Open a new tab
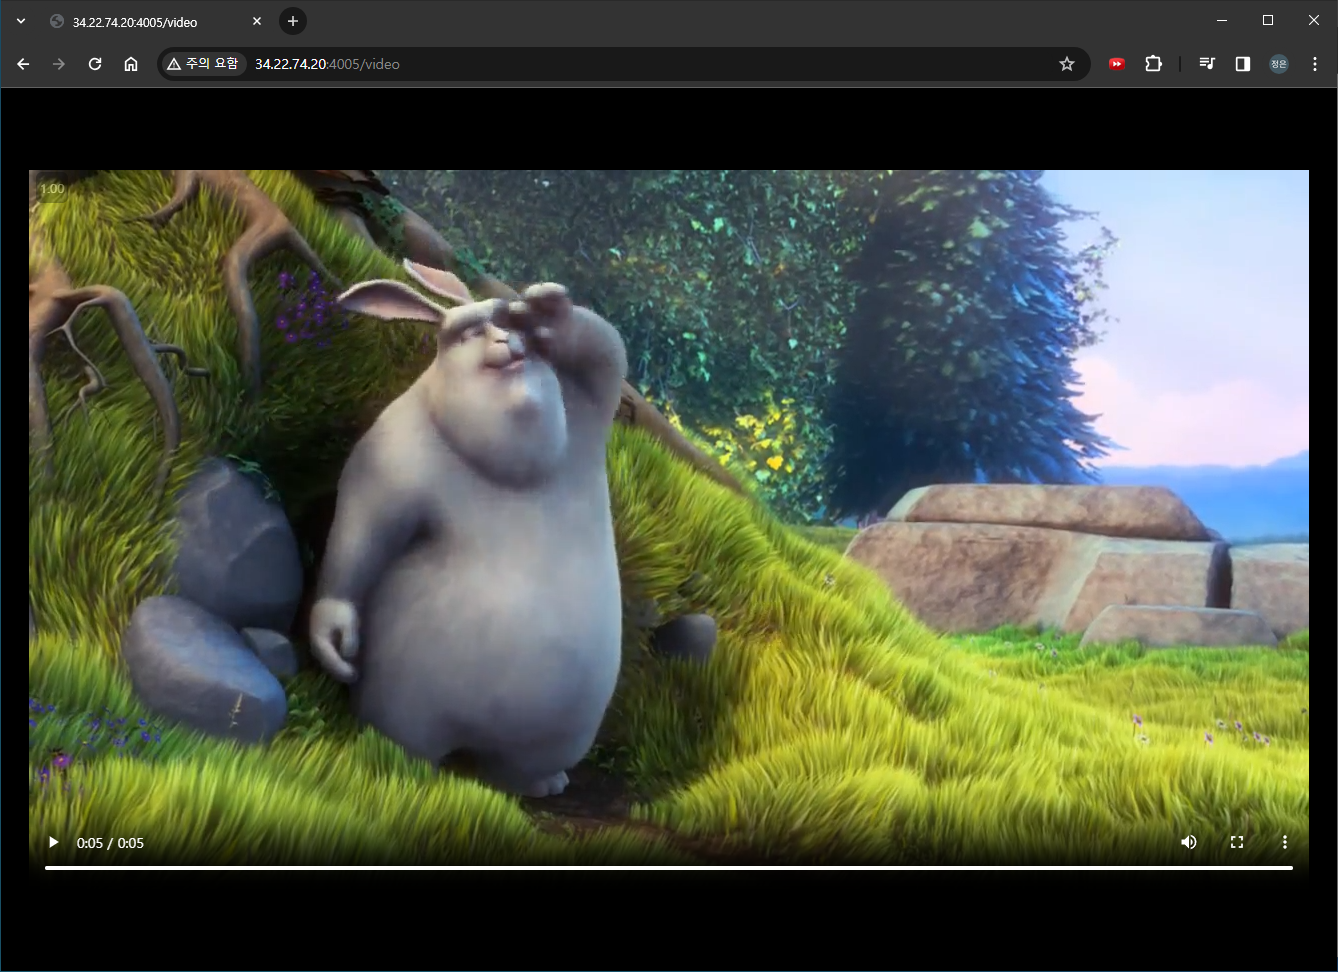The width and height of the screenshot is (1338, 972). pyautogui.click(x=293, y=21)
